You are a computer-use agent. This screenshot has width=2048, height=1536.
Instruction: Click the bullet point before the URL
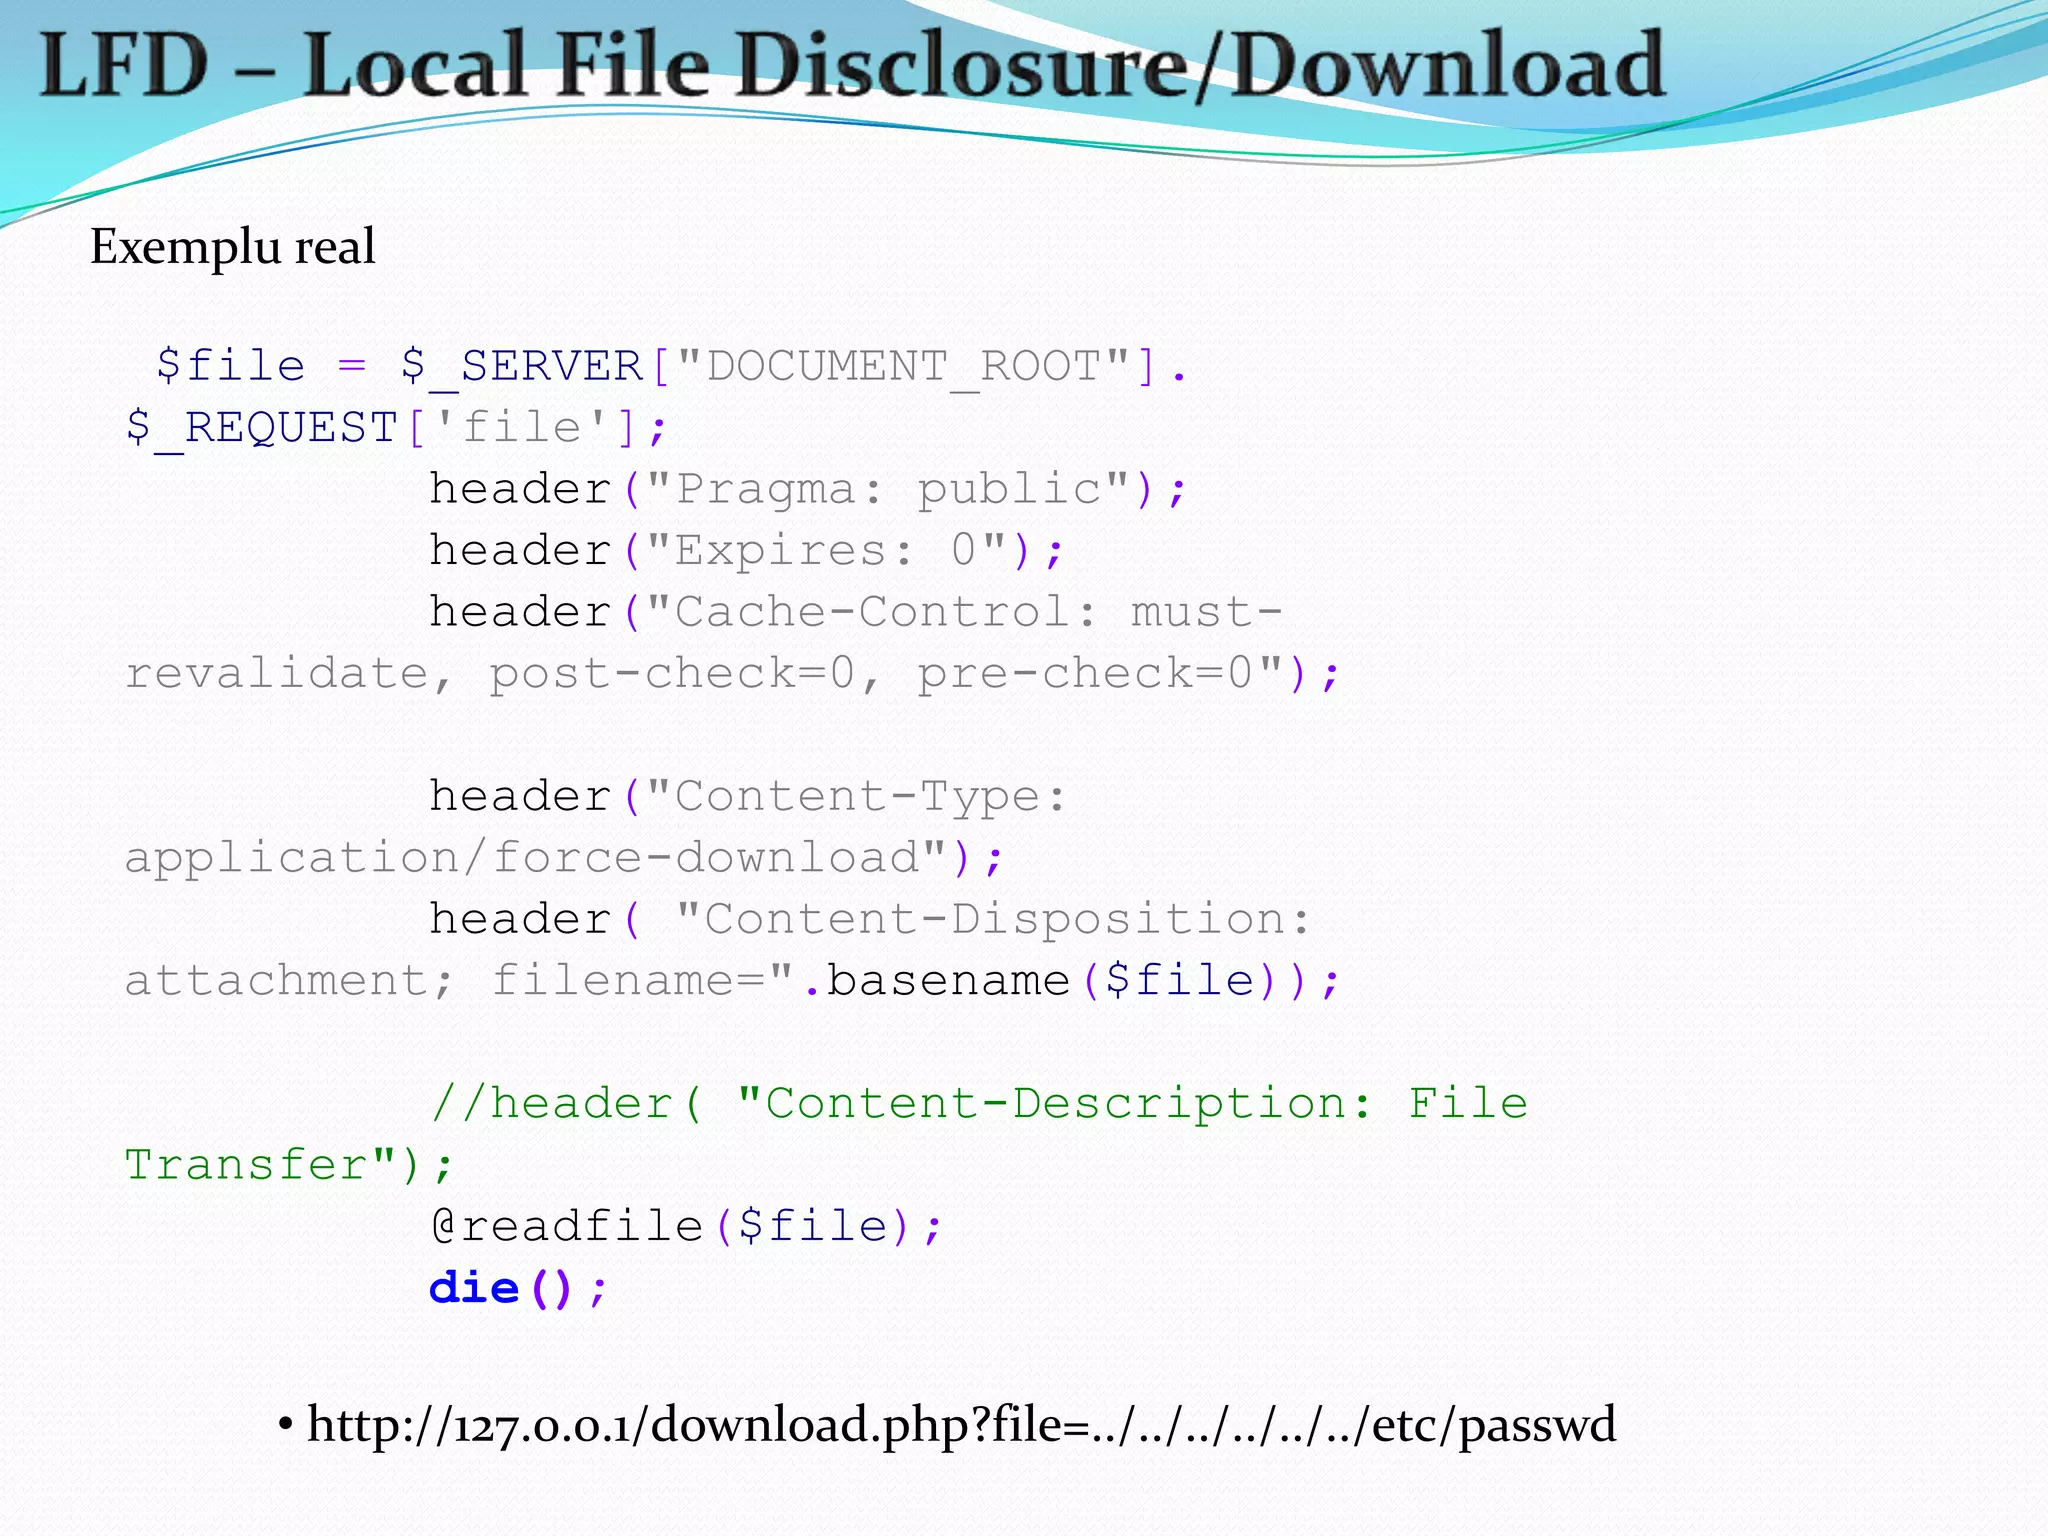point(285,1424)
